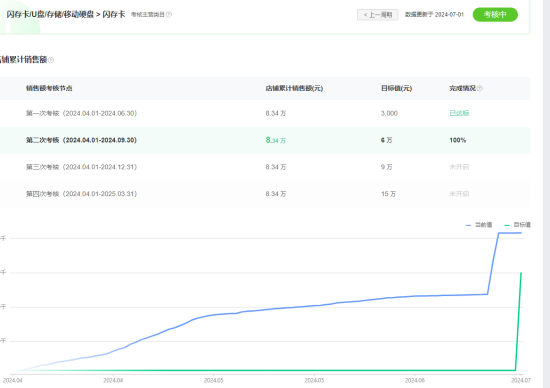550x388 pixels.
Task: Click the 15 万 target value
Action: pos(388,194)
